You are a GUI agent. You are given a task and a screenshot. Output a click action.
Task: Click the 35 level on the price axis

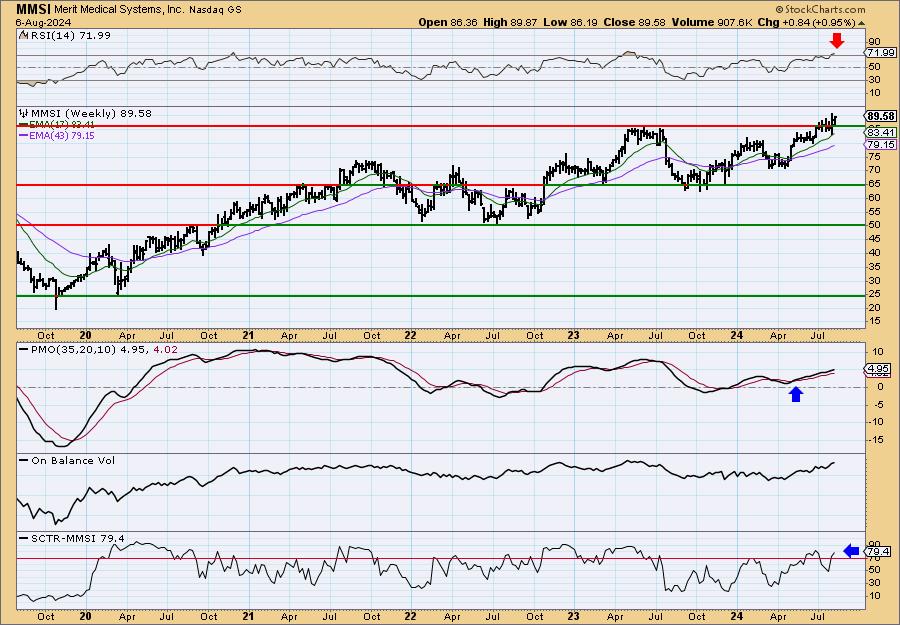tap(872, 266)
